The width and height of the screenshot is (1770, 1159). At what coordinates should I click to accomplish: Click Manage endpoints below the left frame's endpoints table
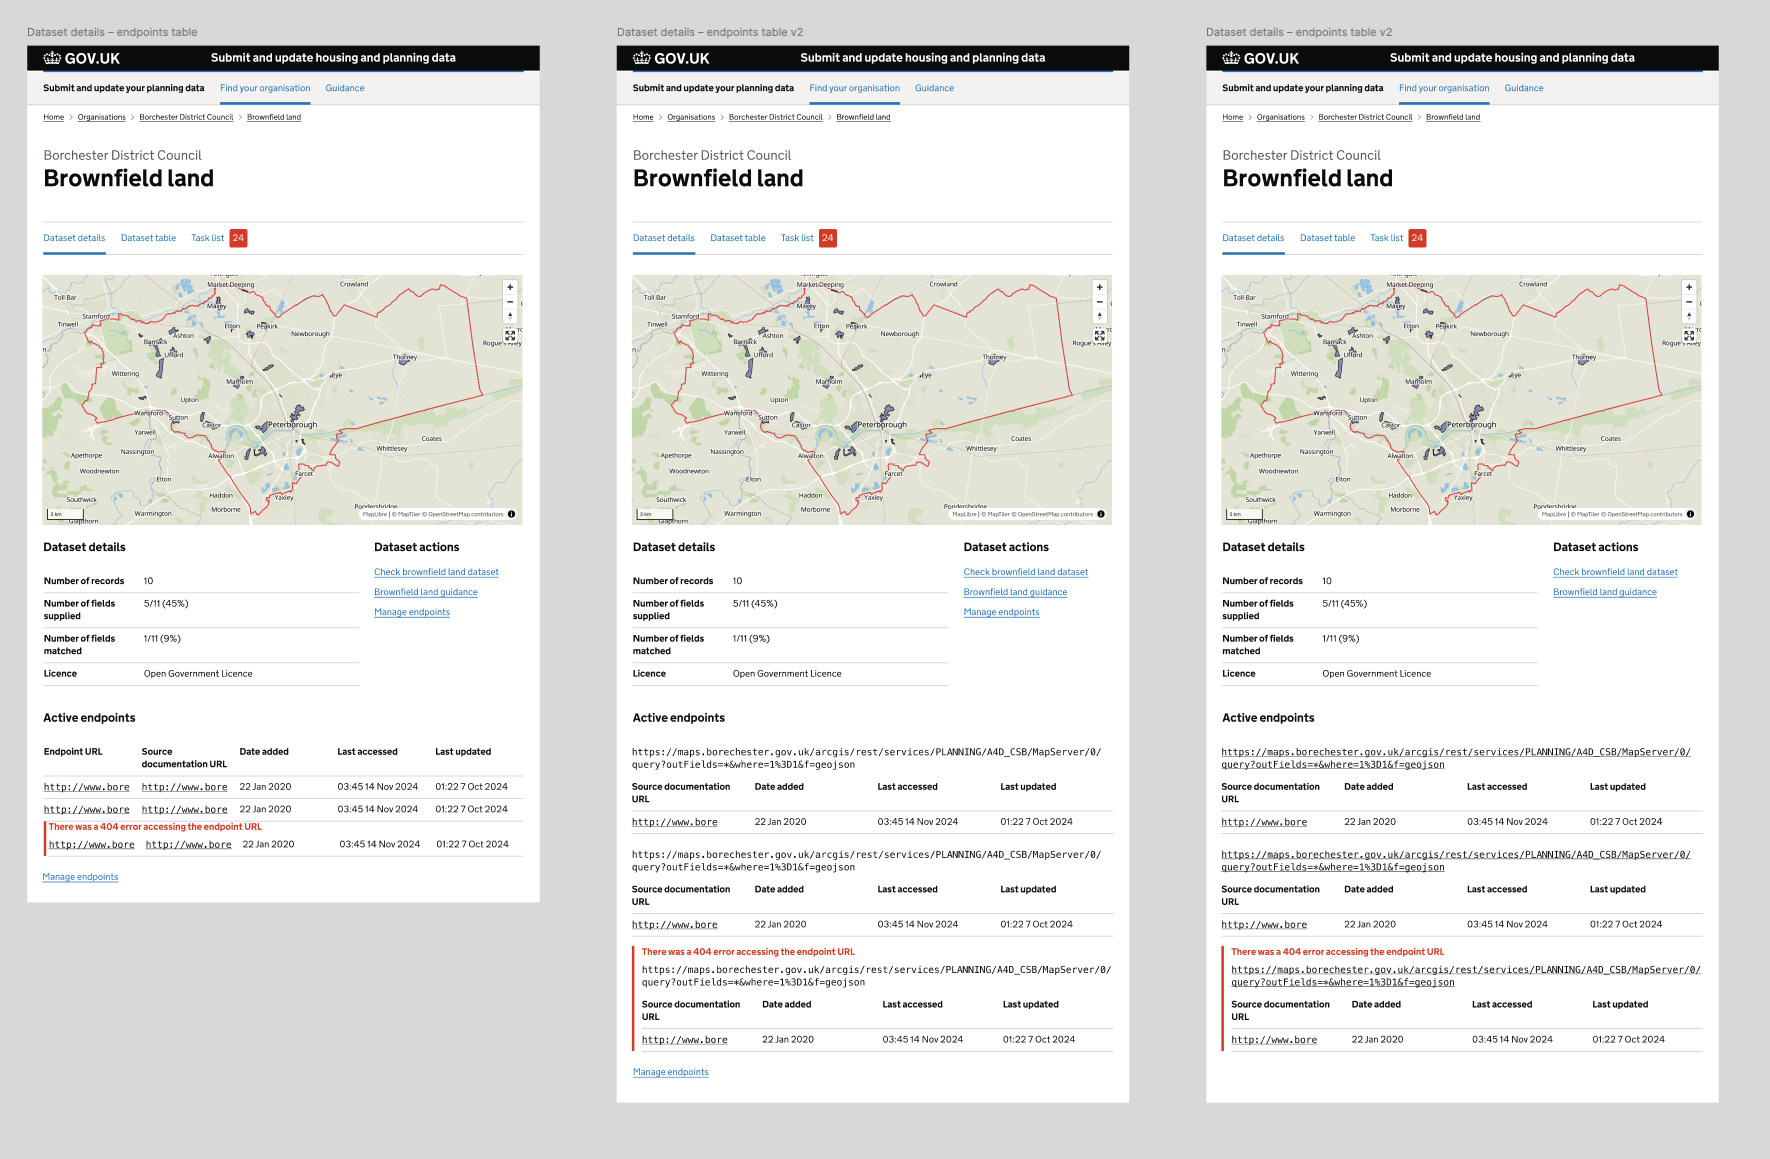80,877
